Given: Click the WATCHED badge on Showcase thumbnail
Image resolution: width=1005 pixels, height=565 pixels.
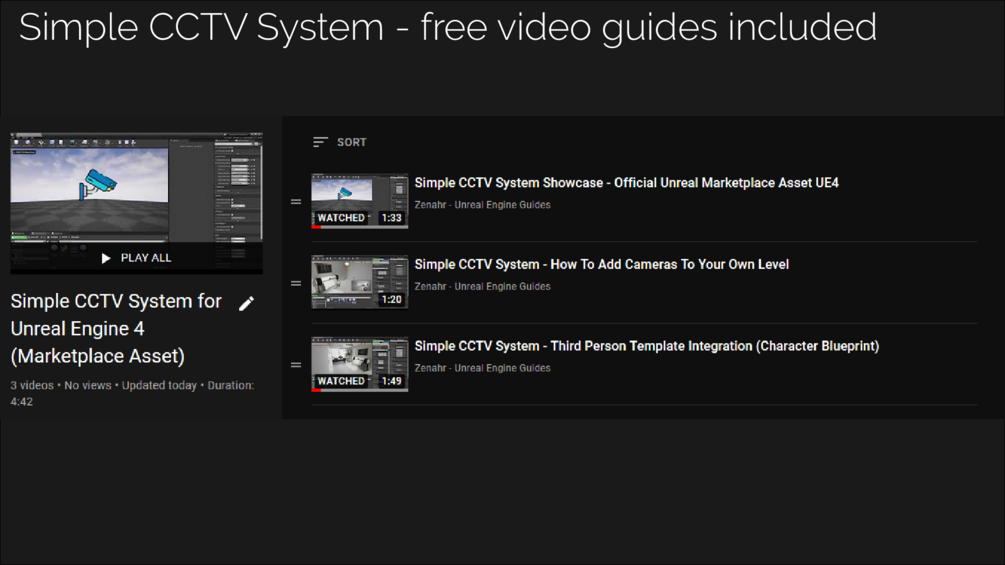Looking at the screenshot, I should pyautogui.click(x=341, y=218).
